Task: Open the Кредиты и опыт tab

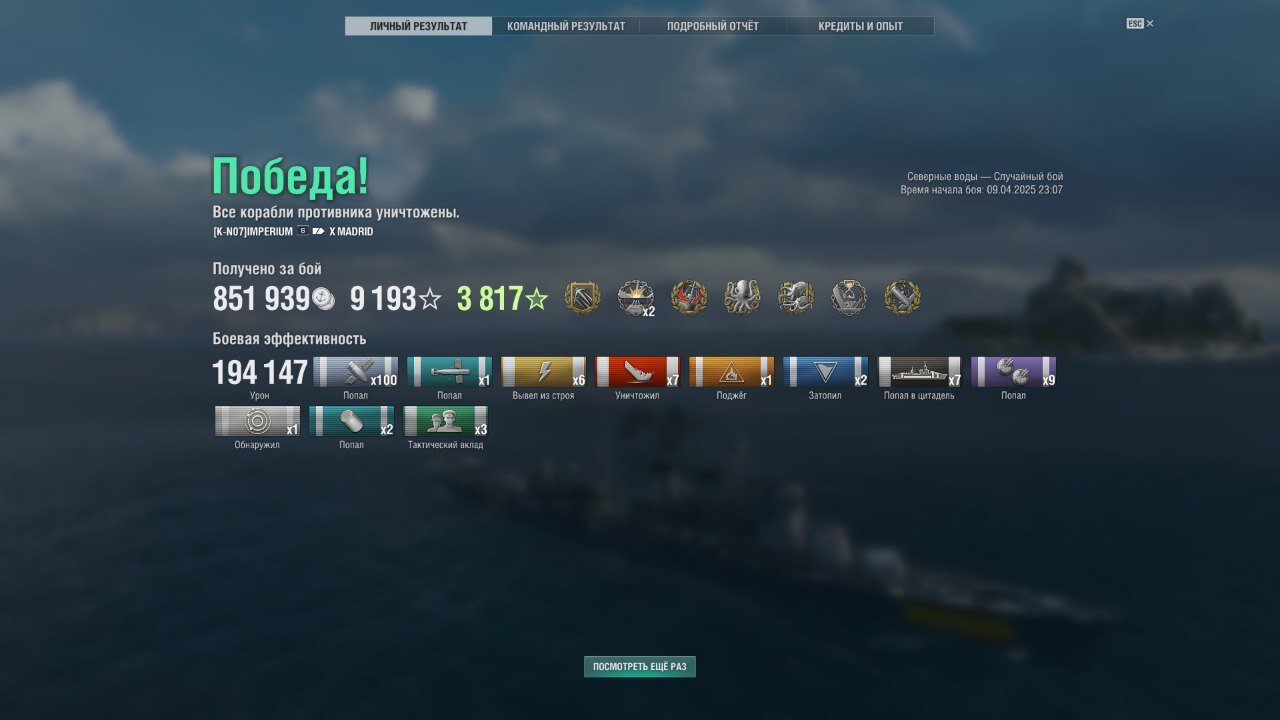Action: (x=860, y=26)
